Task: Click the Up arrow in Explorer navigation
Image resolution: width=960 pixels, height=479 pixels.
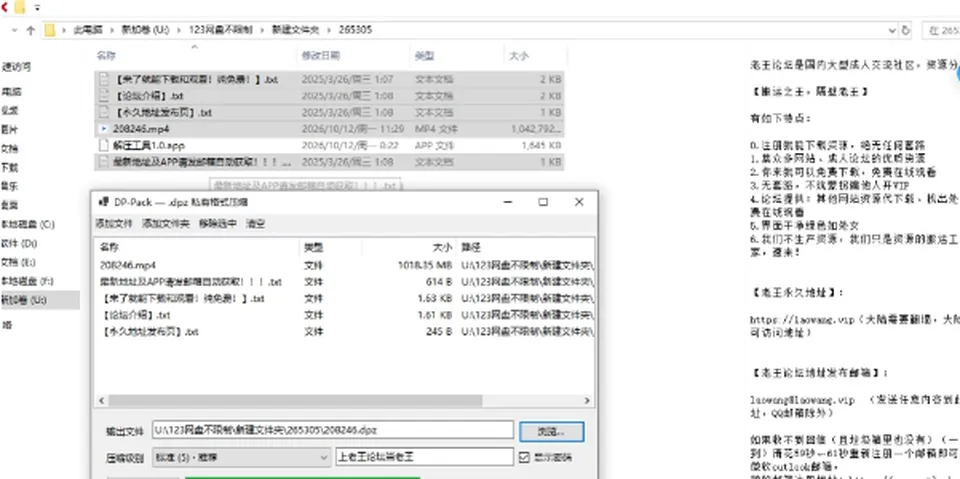Action: click(31, 30)
